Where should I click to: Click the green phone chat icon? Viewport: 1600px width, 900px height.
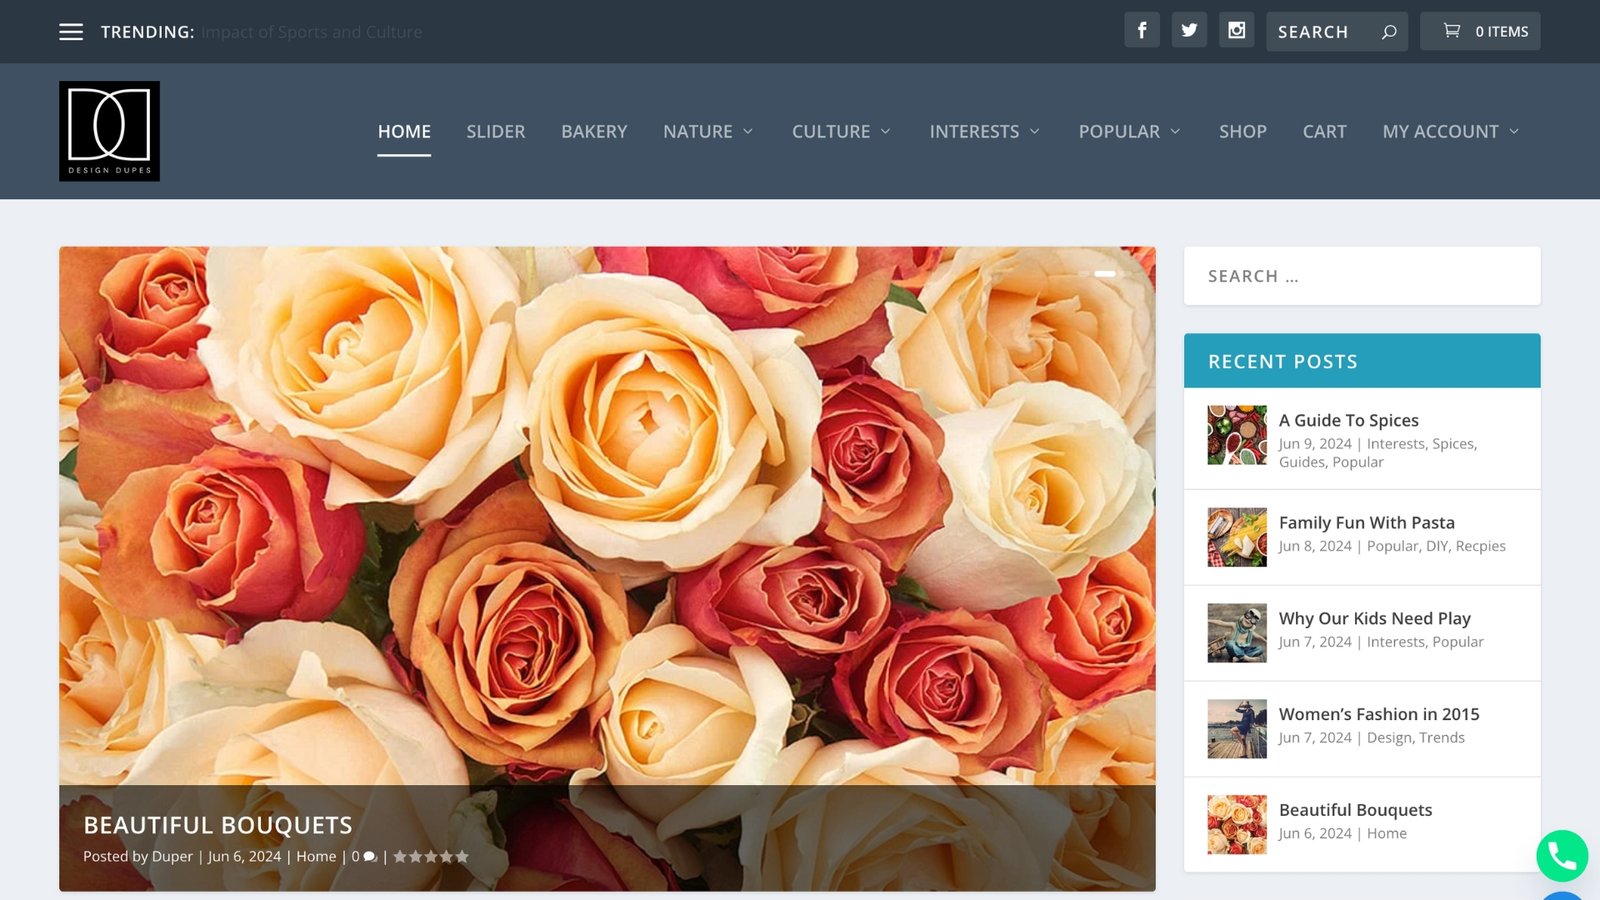coord(1561,856)
